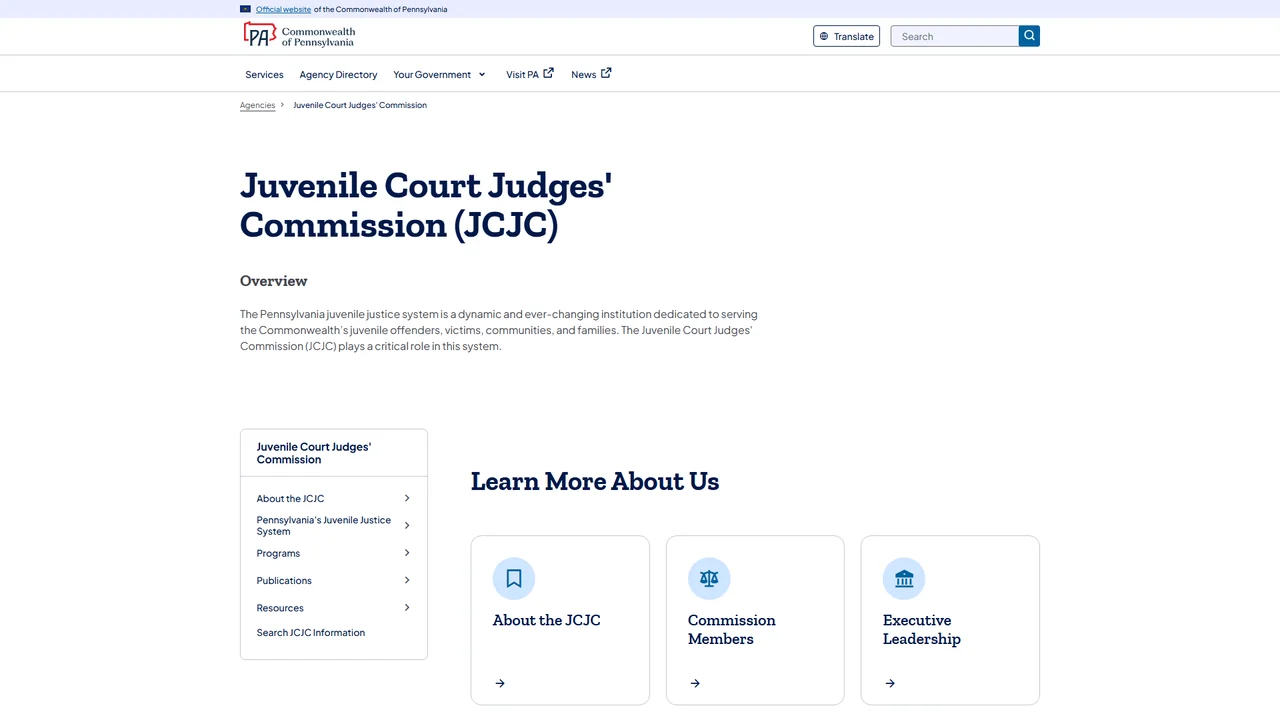This screenshot has width=1280, height=720.
Task: Click the bookmark icon on About the JCJC card
Action: click(x=514, y=578)
